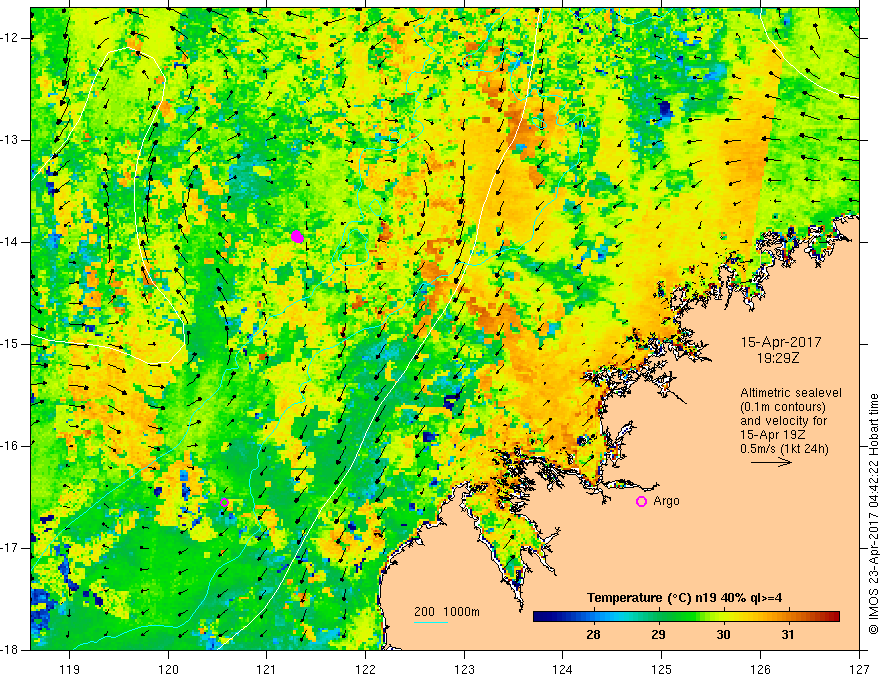Click the 'Altimetric sealevel' legend text
The height and width of the screenshot is (680, 880).
(x=791, y=393)
